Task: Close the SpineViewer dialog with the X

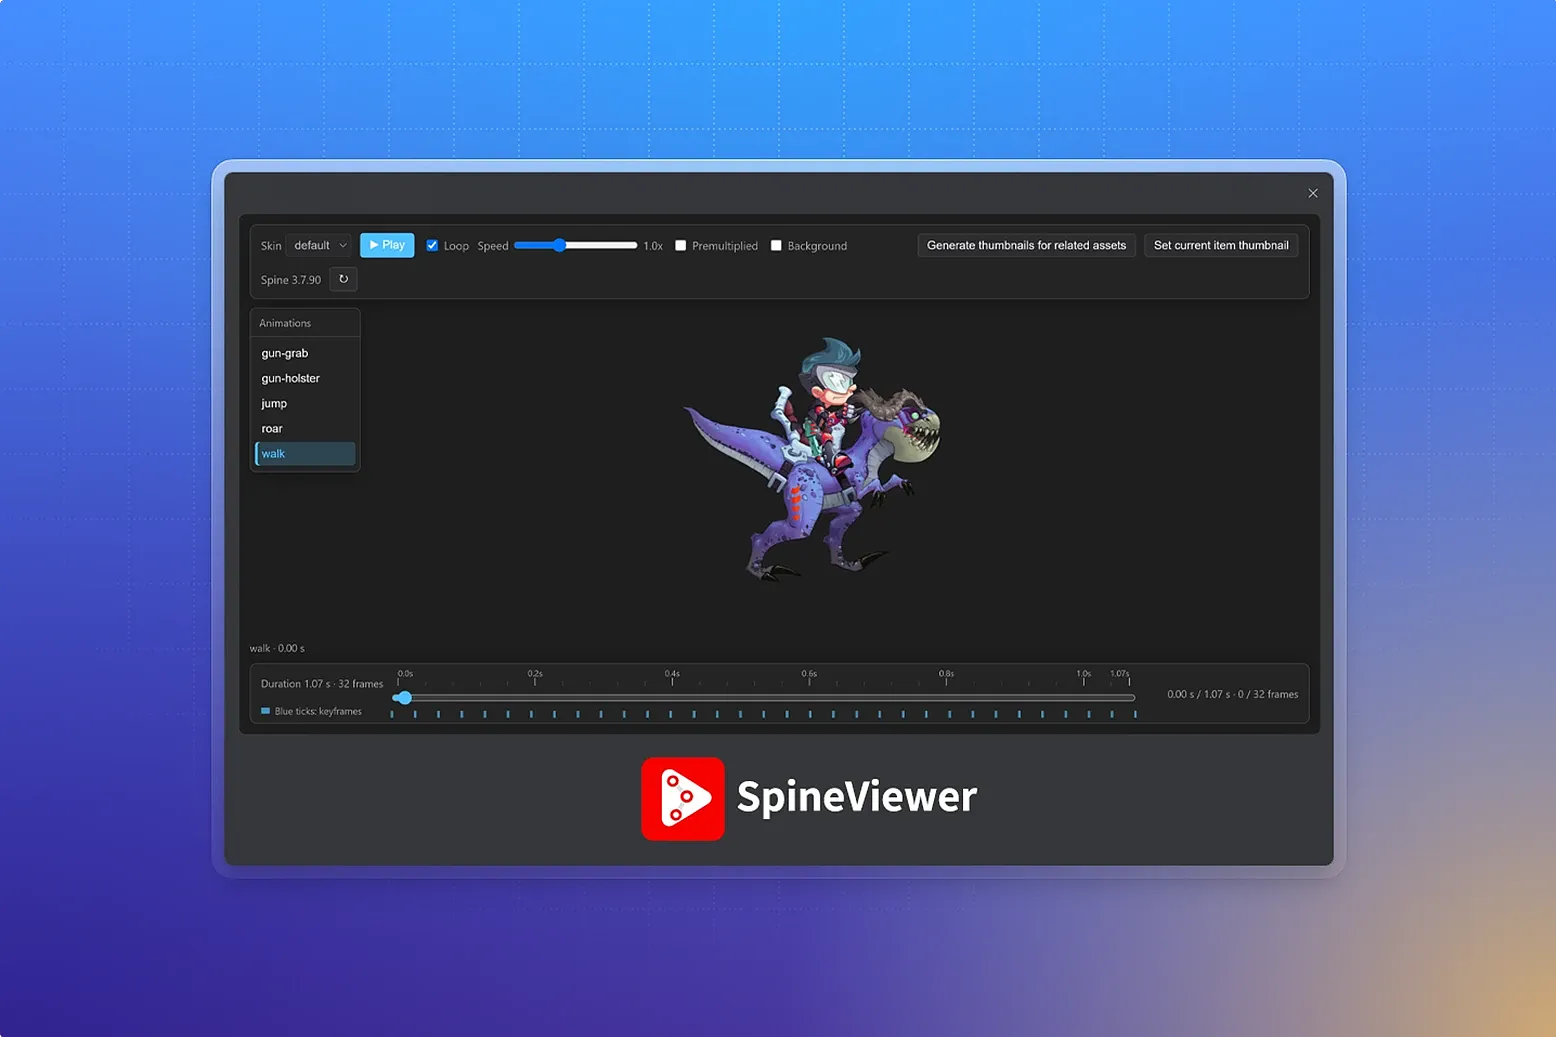Action: click(x=1313, y=193)
